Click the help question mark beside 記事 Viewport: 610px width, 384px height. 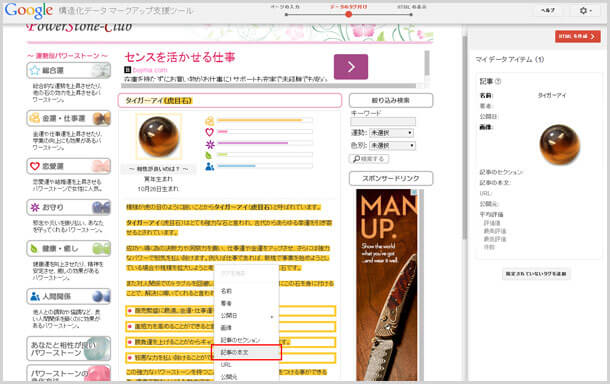[x=498, y=82]
